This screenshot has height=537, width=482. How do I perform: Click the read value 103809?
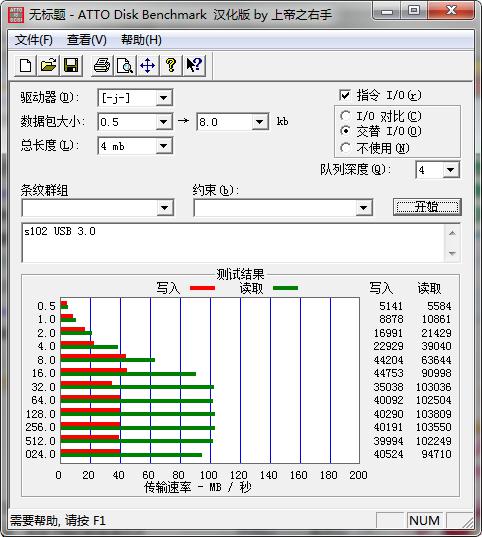click(x=434, y=414)
